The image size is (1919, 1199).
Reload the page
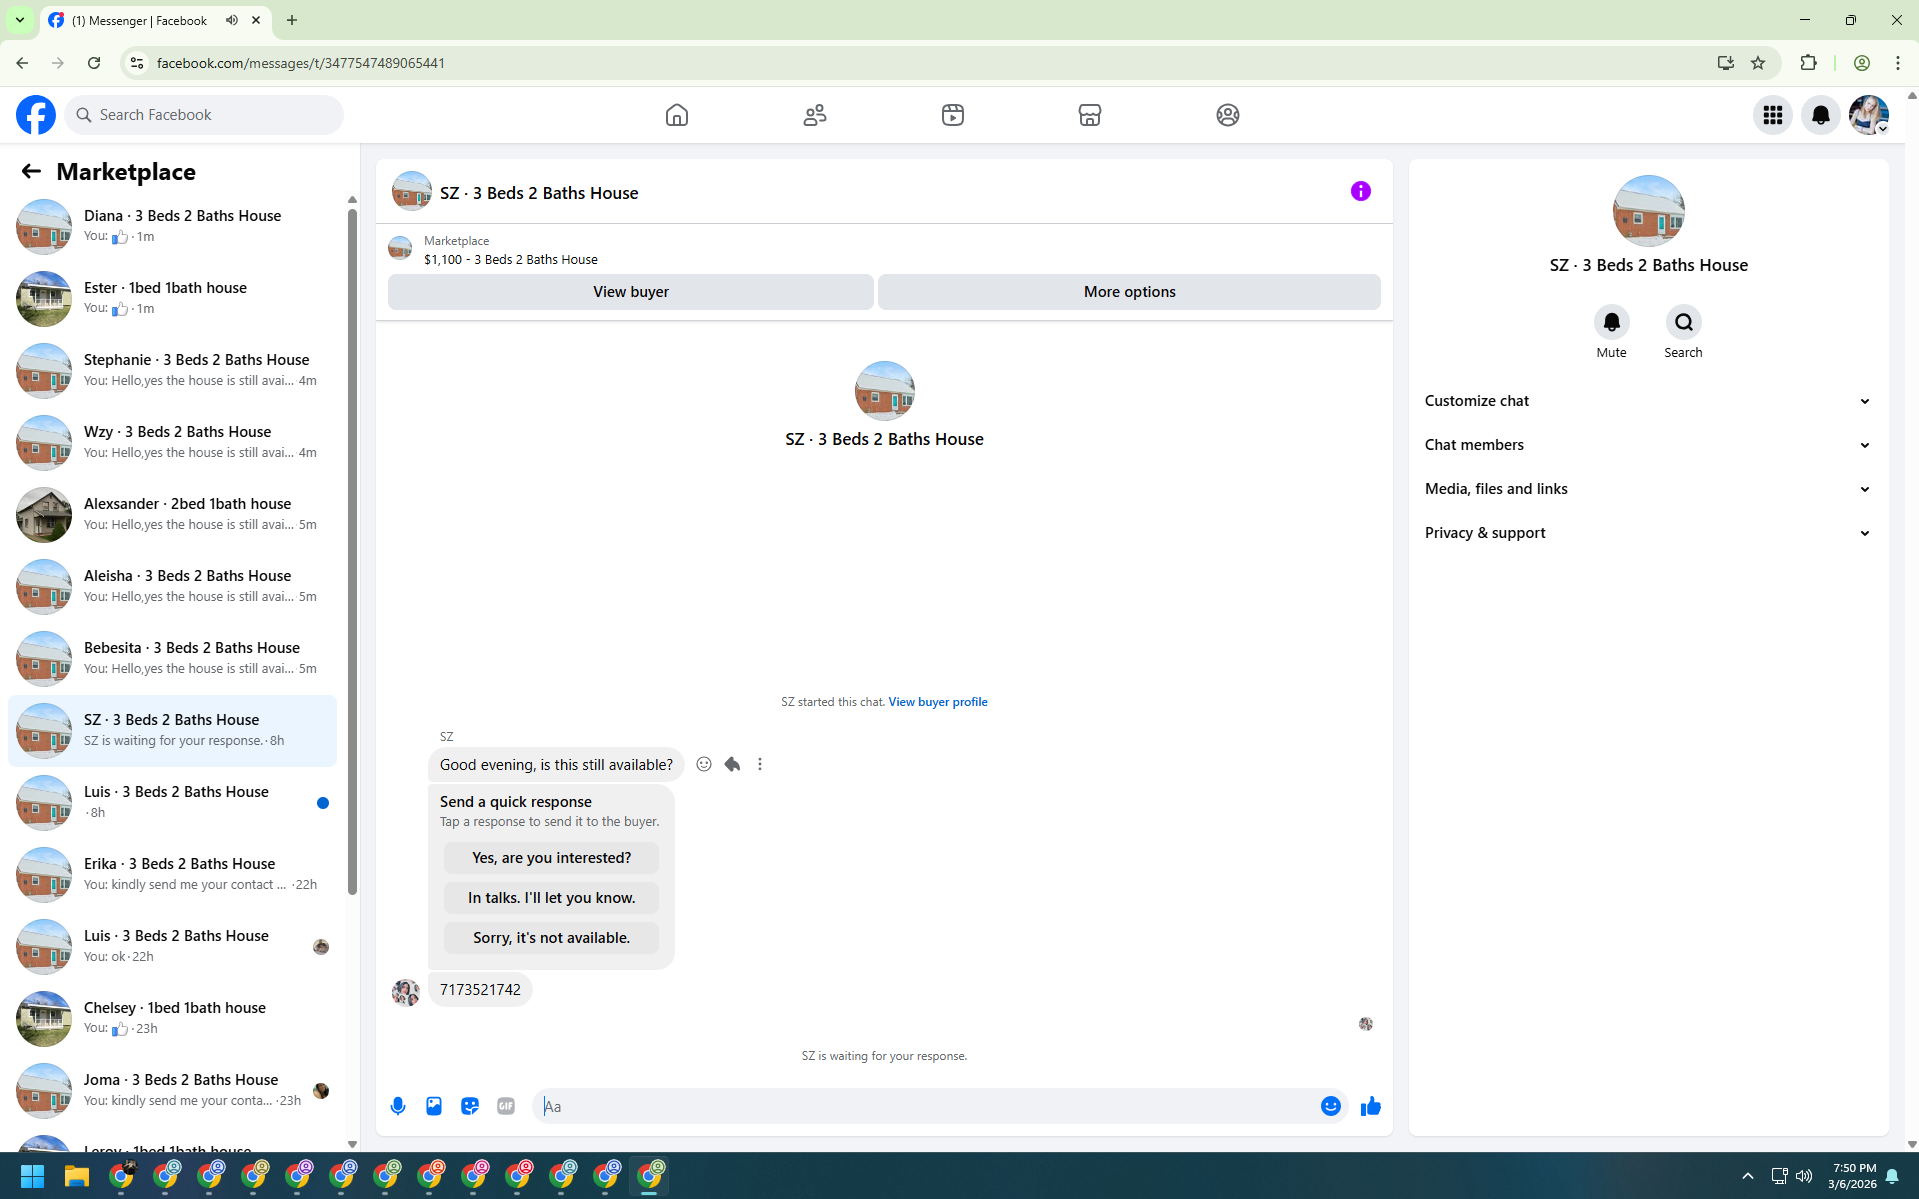[94, 63]
